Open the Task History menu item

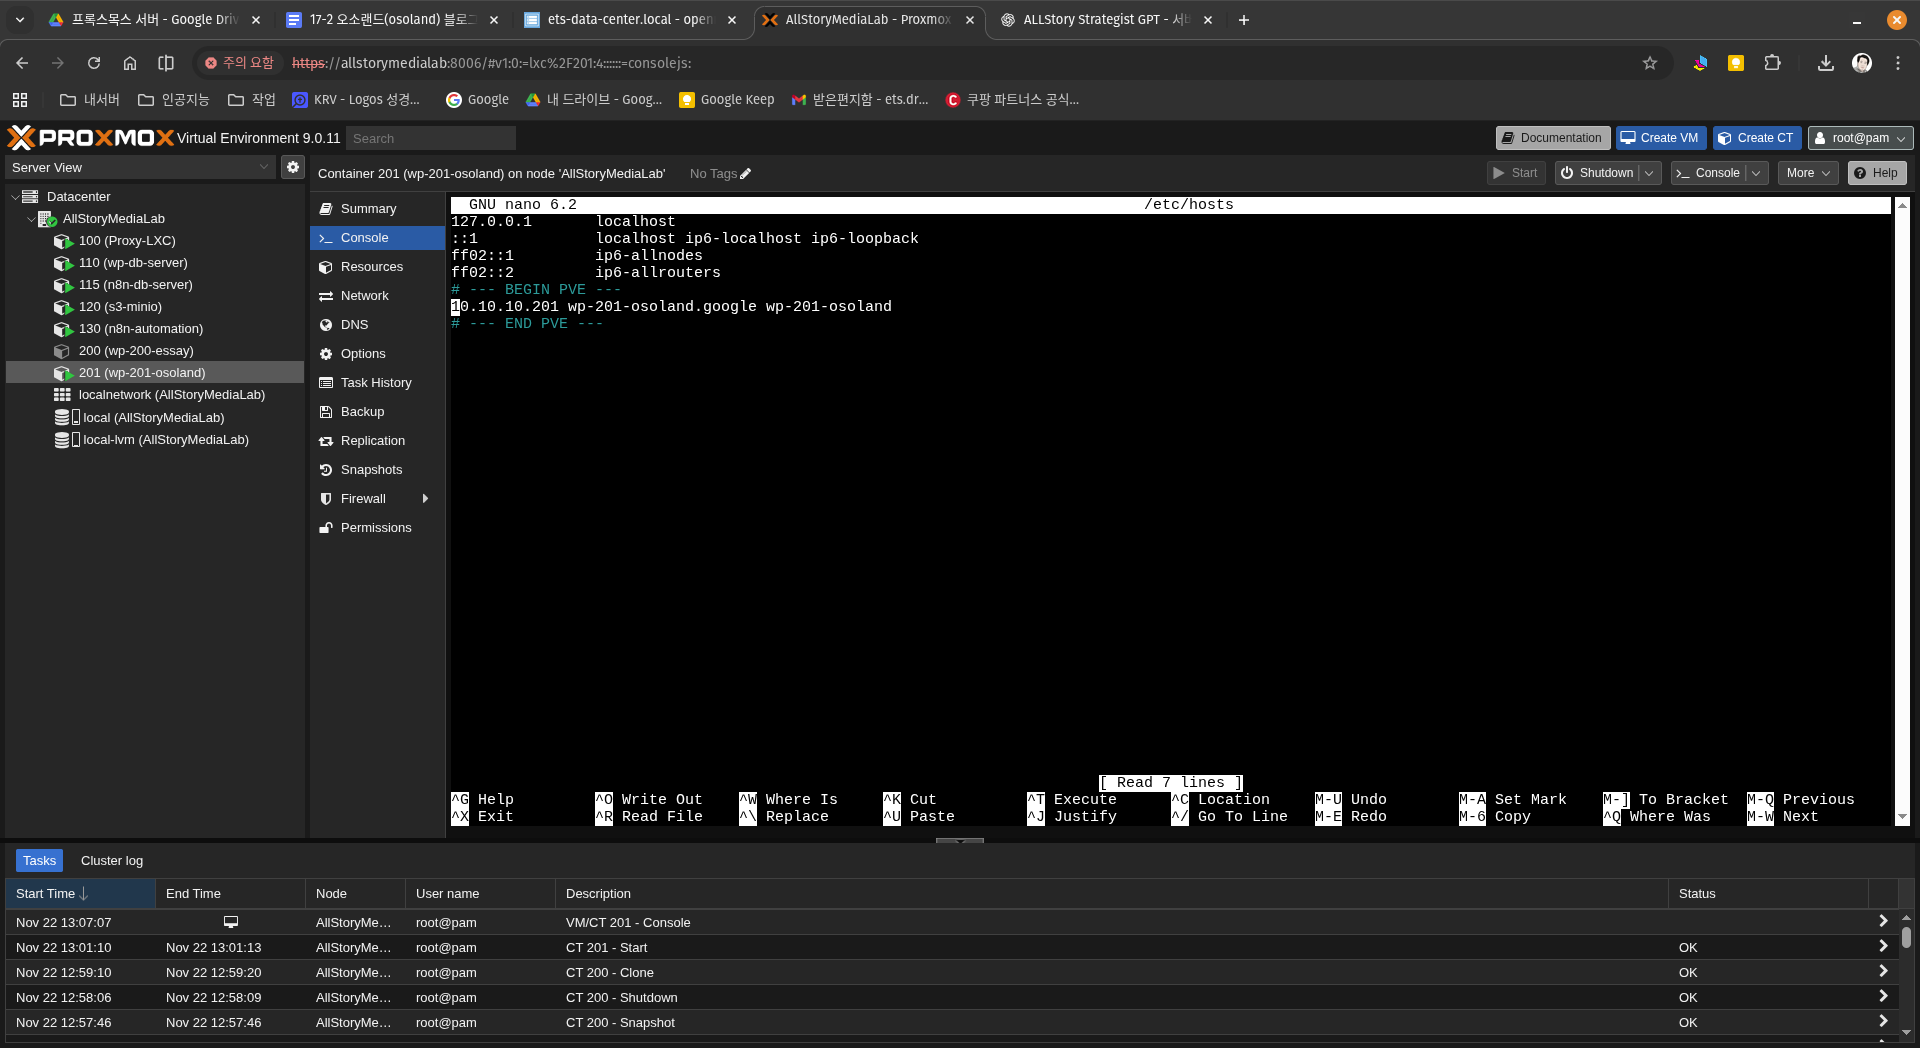376,383
